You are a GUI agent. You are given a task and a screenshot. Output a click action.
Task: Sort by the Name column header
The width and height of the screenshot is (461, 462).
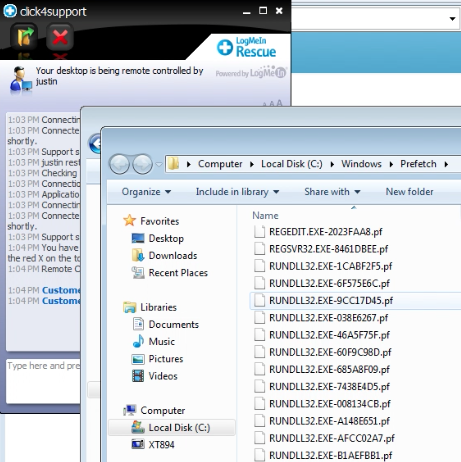pos(265,216)
